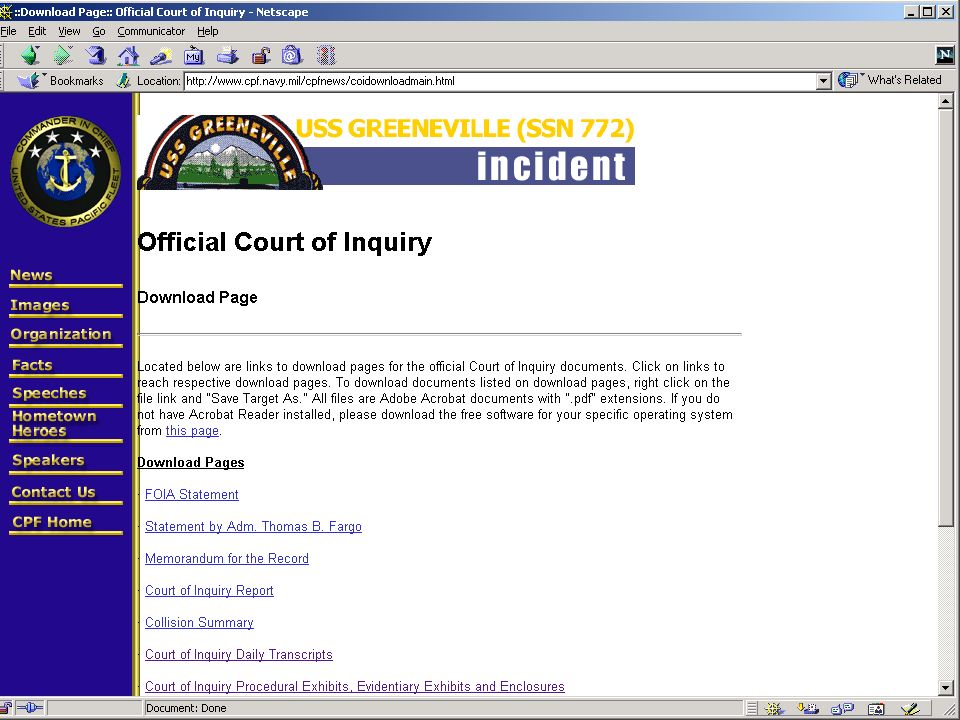Click the vertical scrollbar up arrow
960x720 pixels.
946,102
